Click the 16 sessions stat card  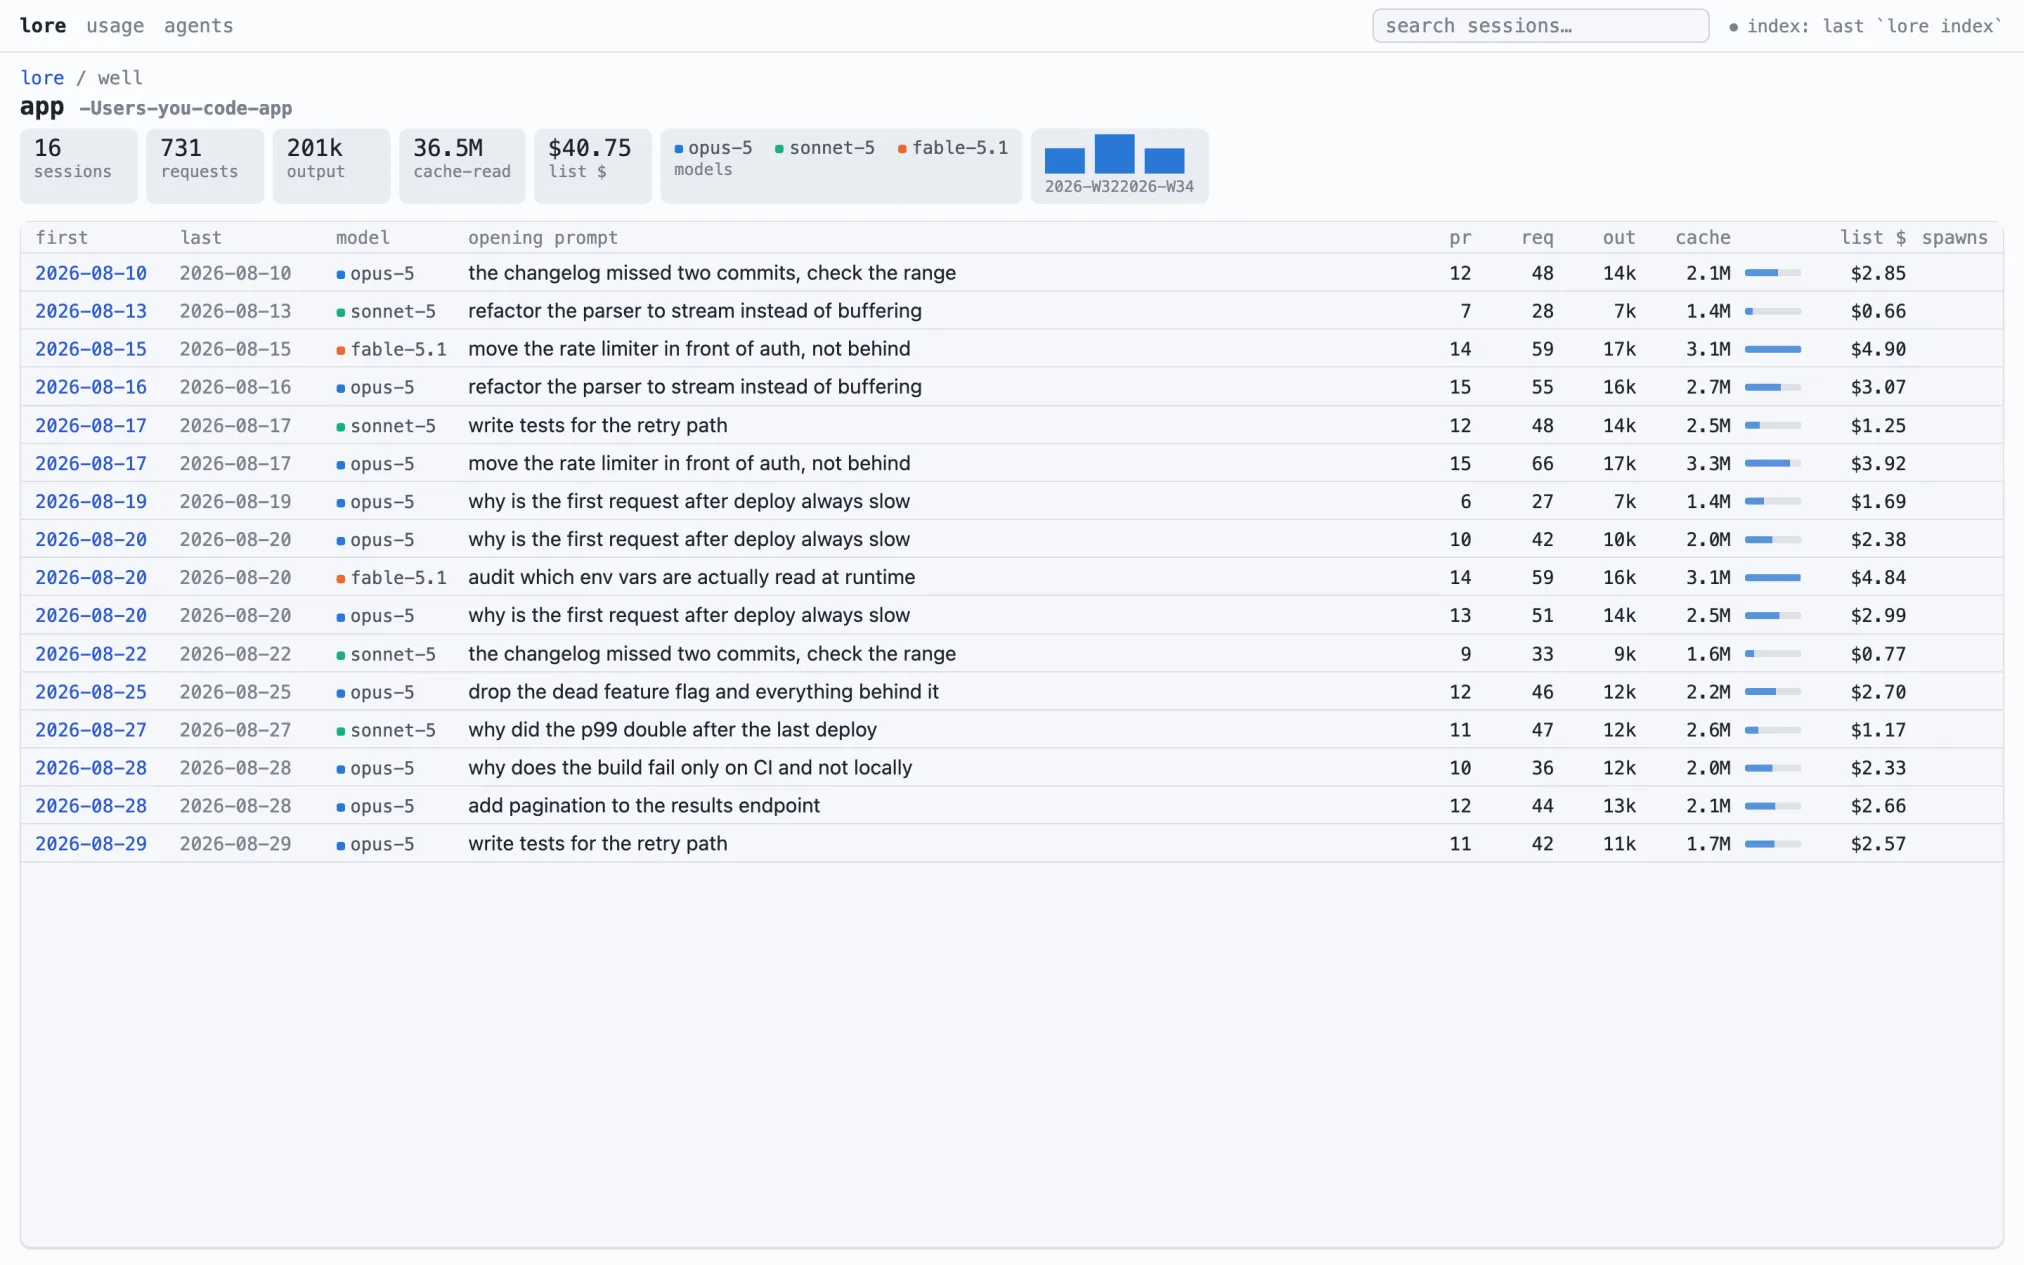(x=79, y=166)
